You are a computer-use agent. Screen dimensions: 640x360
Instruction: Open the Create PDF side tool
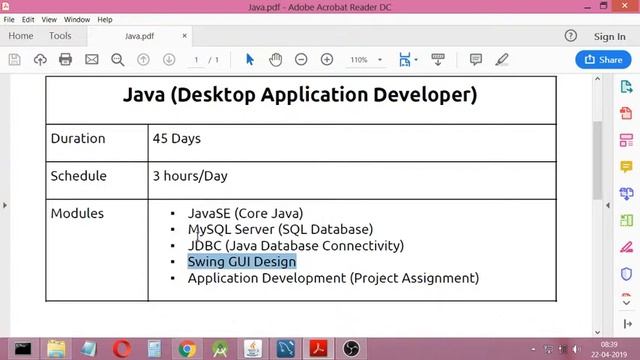tap(626, 113)
